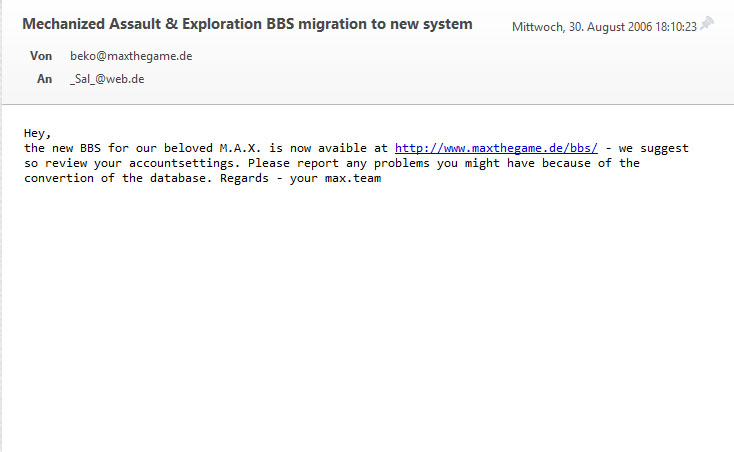Viewport: 734px width, 452px height.
Task: Click the "your max.team" signature text
Action: (335, 178)
